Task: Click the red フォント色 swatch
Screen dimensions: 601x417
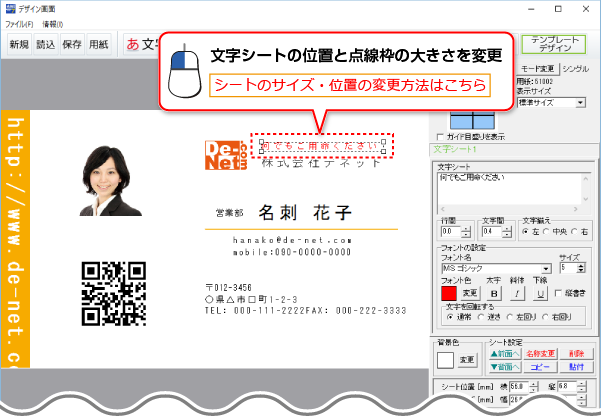Action: (448, 294)
